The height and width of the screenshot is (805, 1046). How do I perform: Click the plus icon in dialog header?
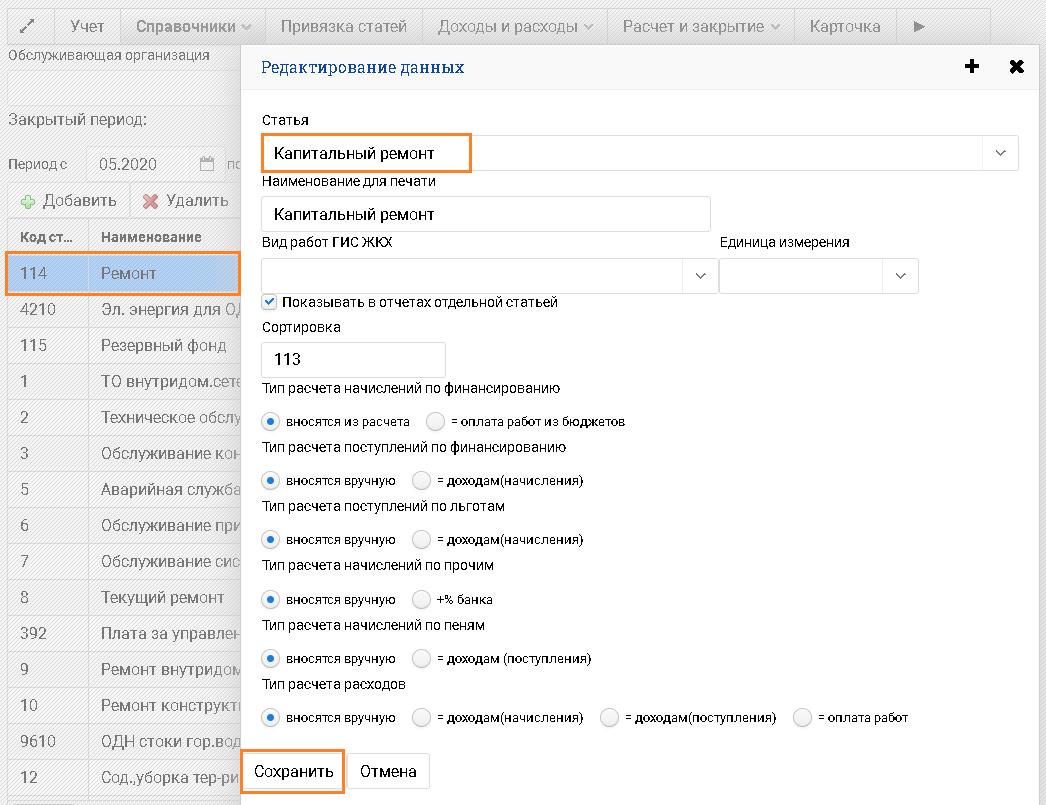(971, 67)
